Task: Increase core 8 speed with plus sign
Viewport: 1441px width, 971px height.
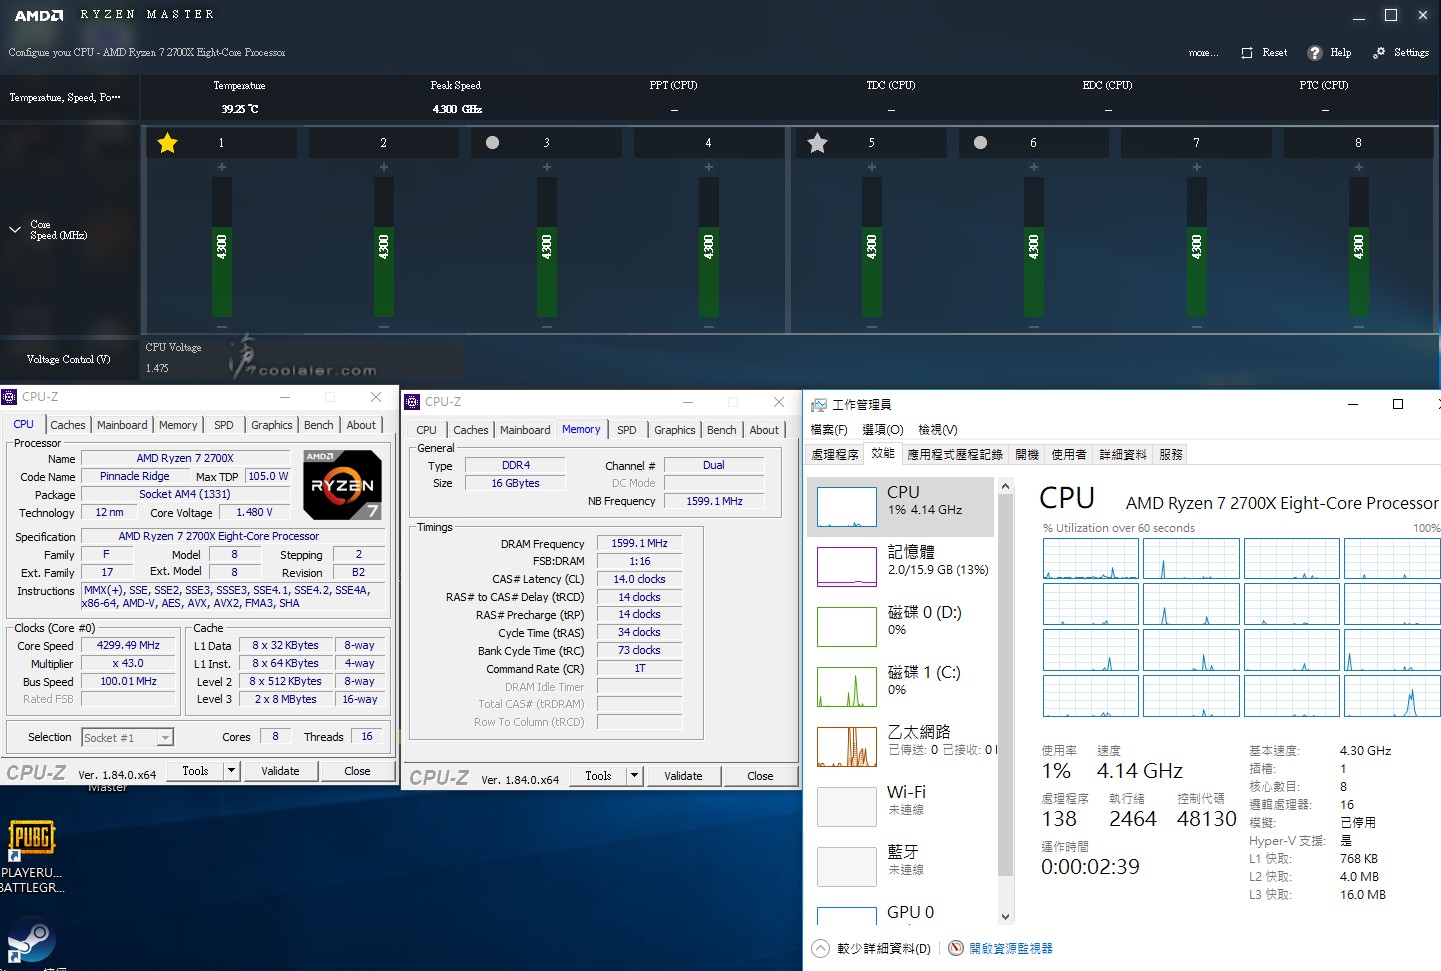Action: pyautogui.click(x=1358, y=167)
